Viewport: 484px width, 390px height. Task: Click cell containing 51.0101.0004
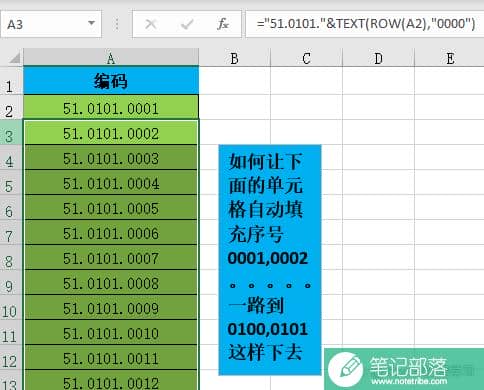pos(111,182)
